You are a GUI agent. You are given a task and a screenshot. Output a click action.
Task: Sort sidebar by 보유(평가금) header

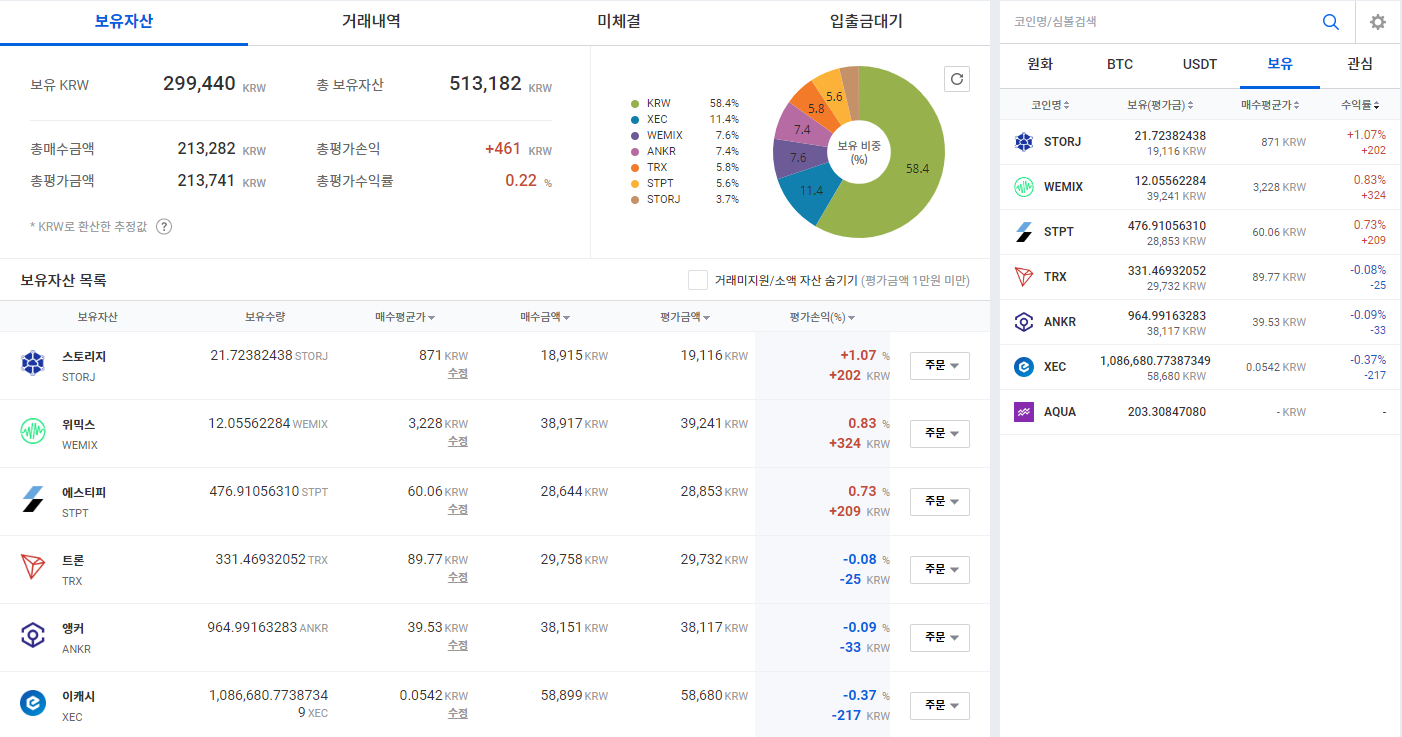point(1160,105)
